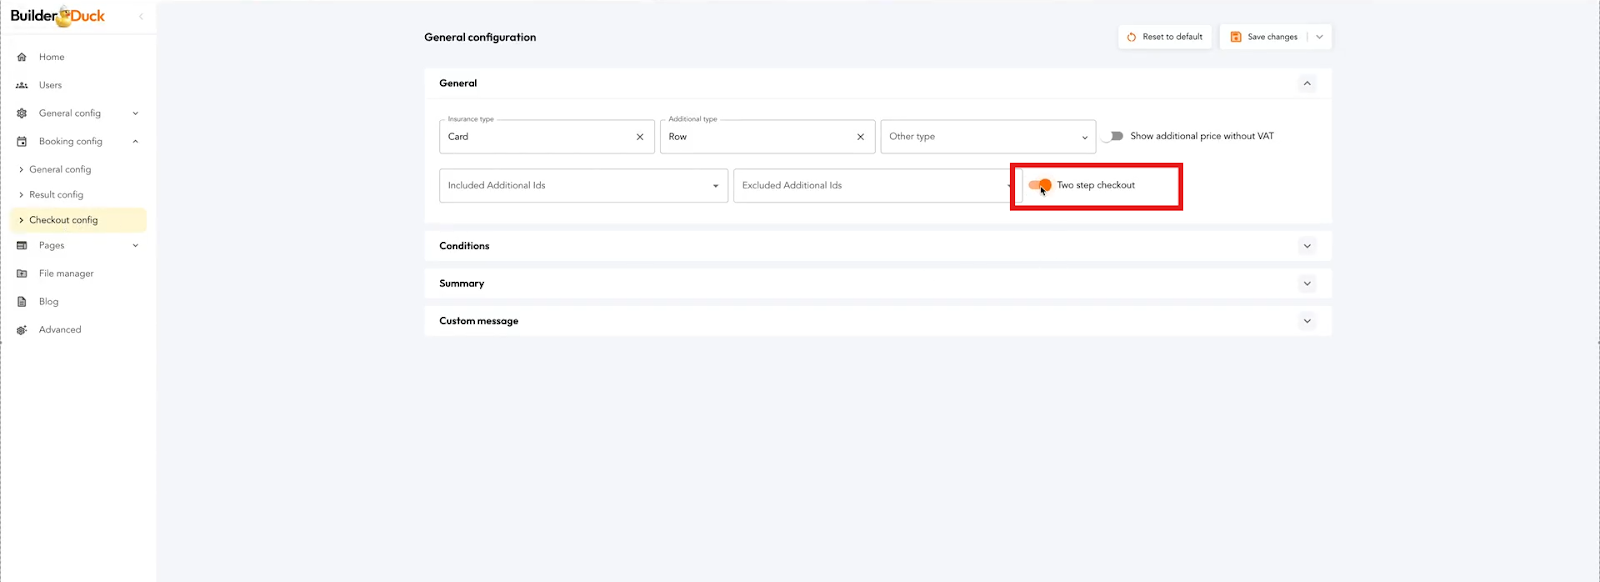
Task: Click the Advanced gears icon
Action: click(22, 330)
